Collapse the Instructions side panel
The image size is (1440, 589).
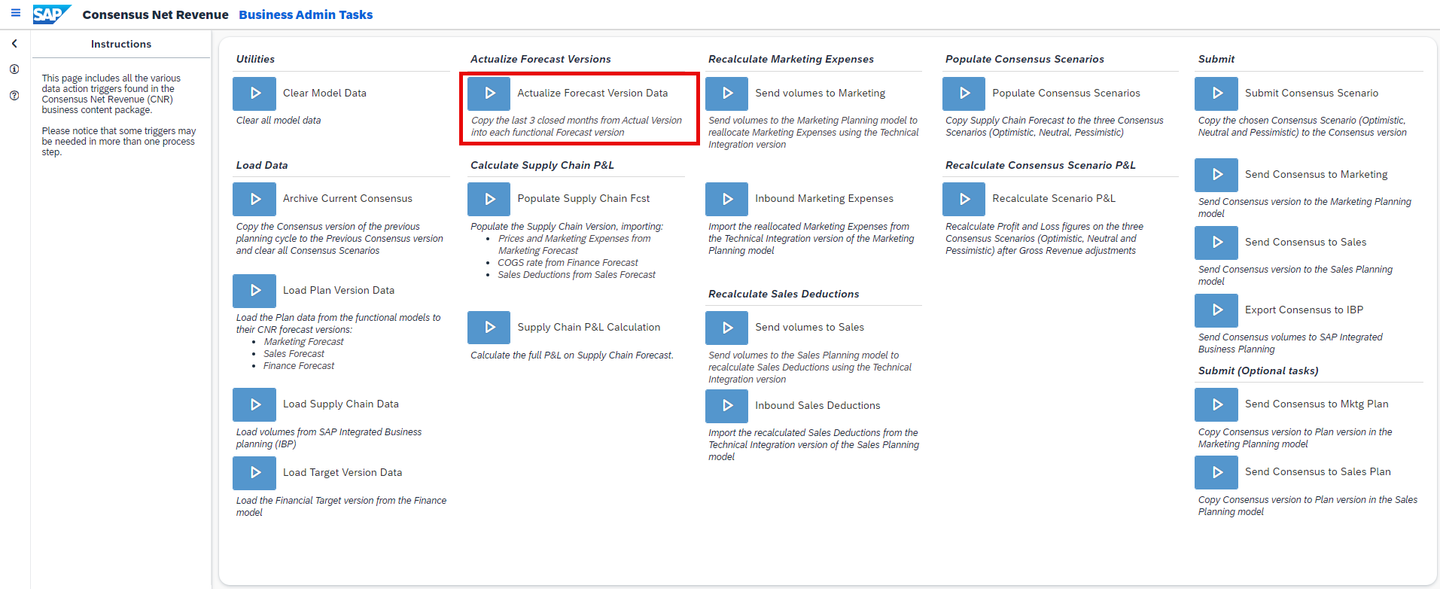(x=15, y=44)
